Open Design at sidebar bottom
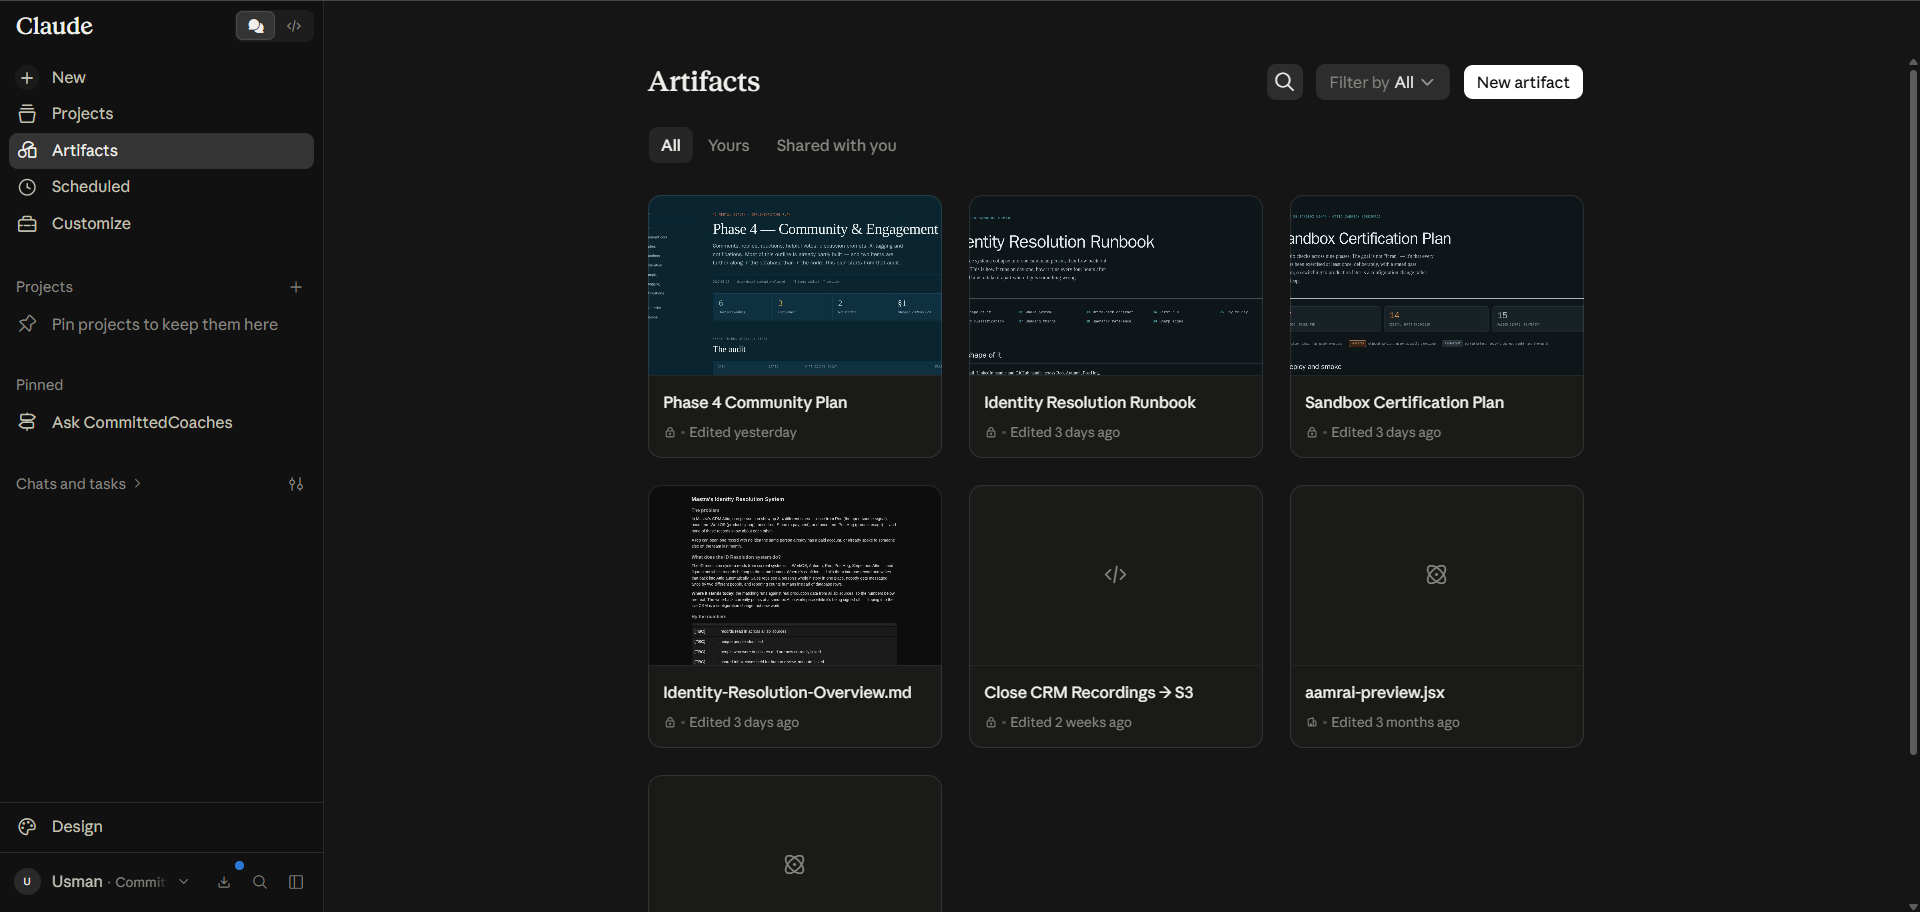The width and height of the screenshot is (1920, 912). point(161,826)
